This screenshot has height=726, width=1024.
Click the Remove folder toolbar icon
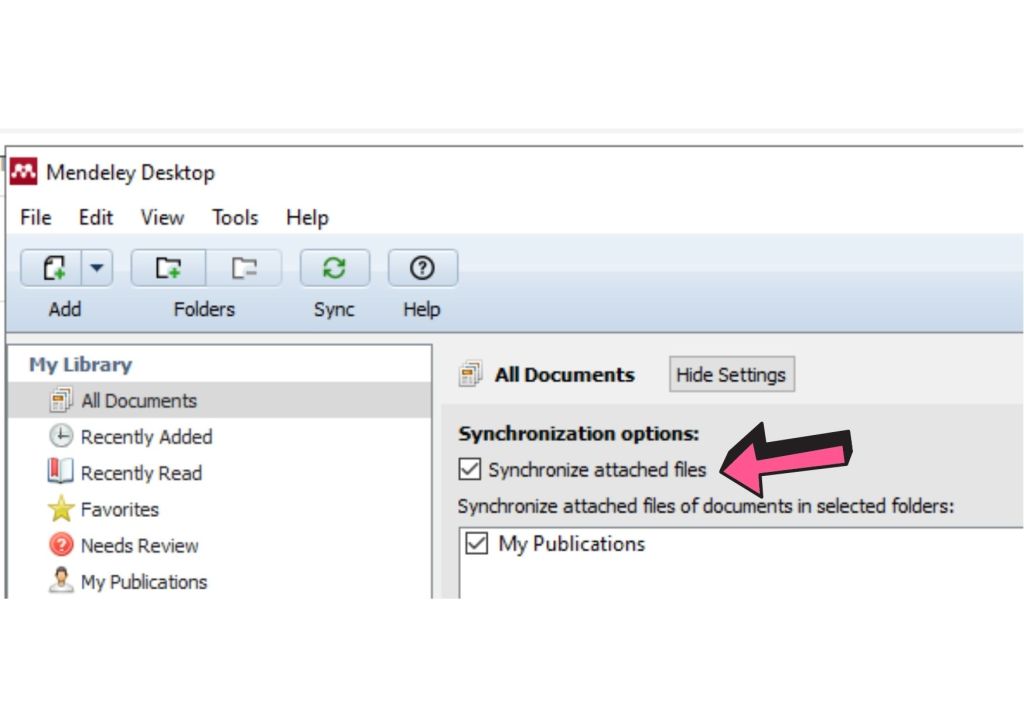(244, 268)
